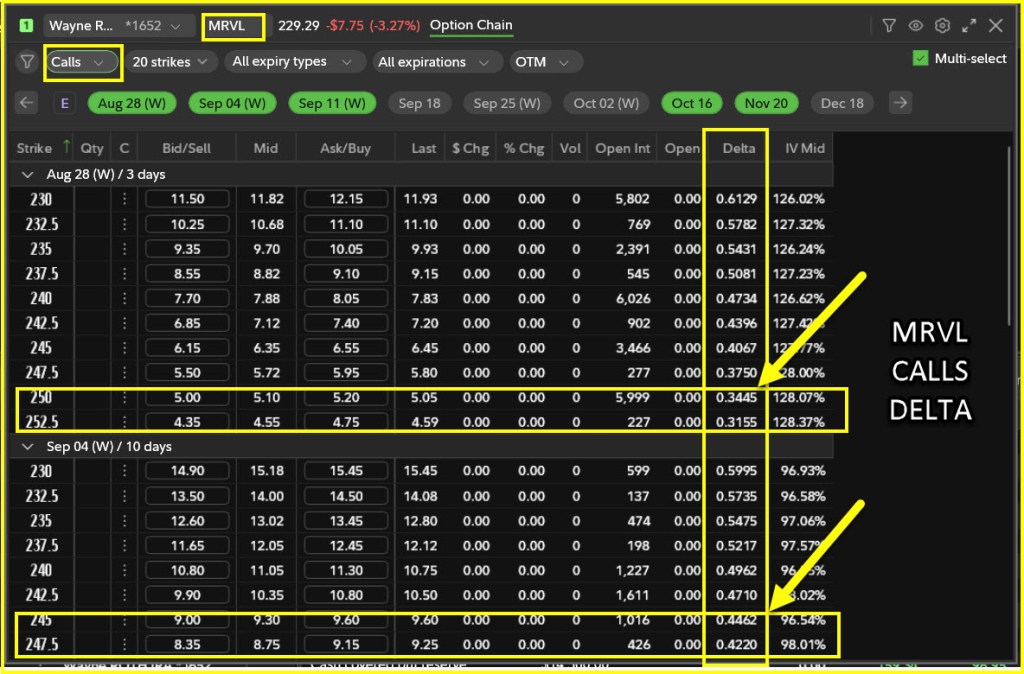Image resolution: width=1024 pixels, height=674 pixels.
Task: Toggle the Sep 11 (W) expiration pill
Action: pos(332,103)
